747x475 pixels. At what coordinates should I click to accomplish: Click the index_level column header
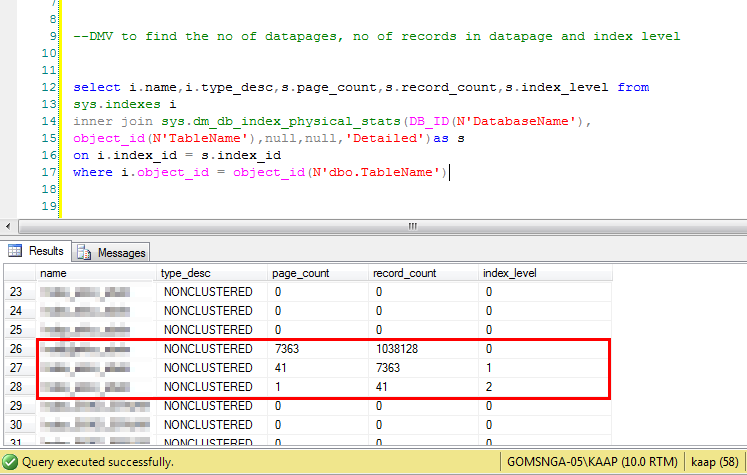coord(545,273)
